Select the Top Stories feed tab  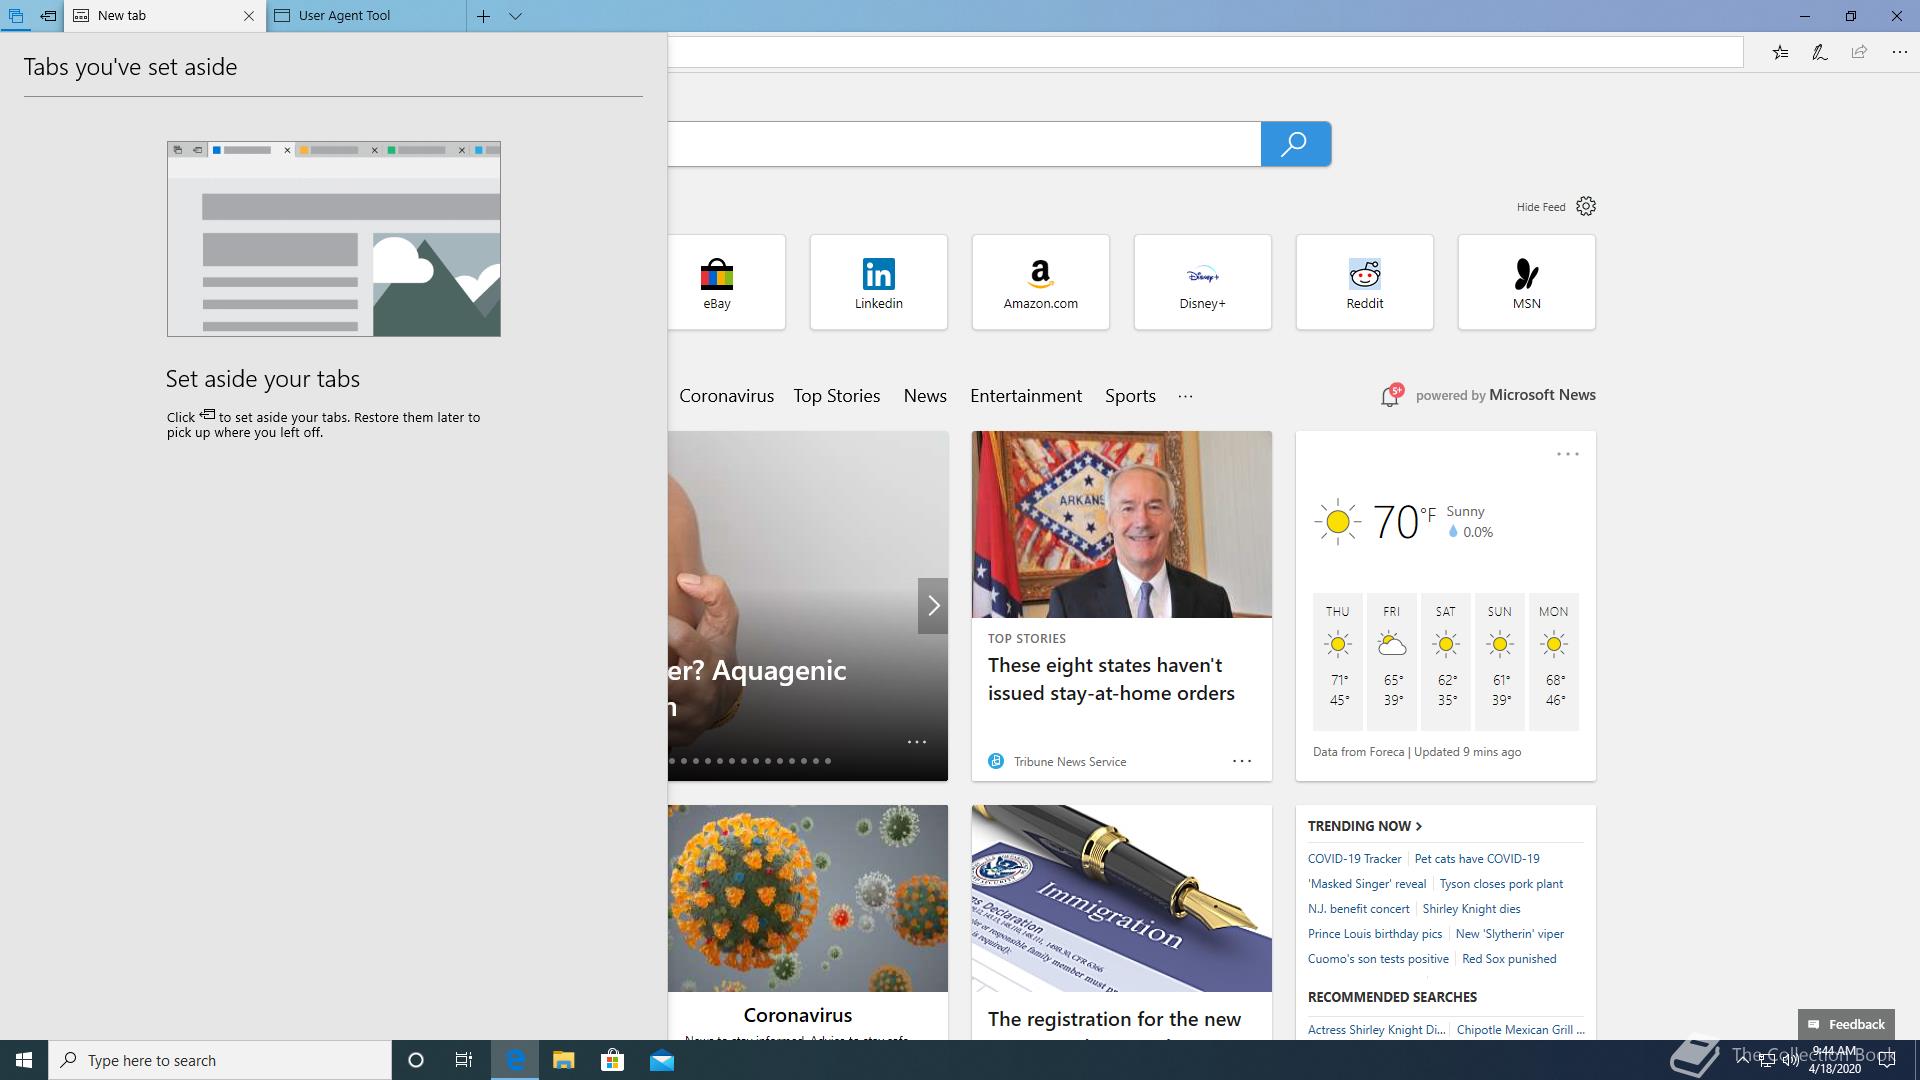click(x=836, y=396)
